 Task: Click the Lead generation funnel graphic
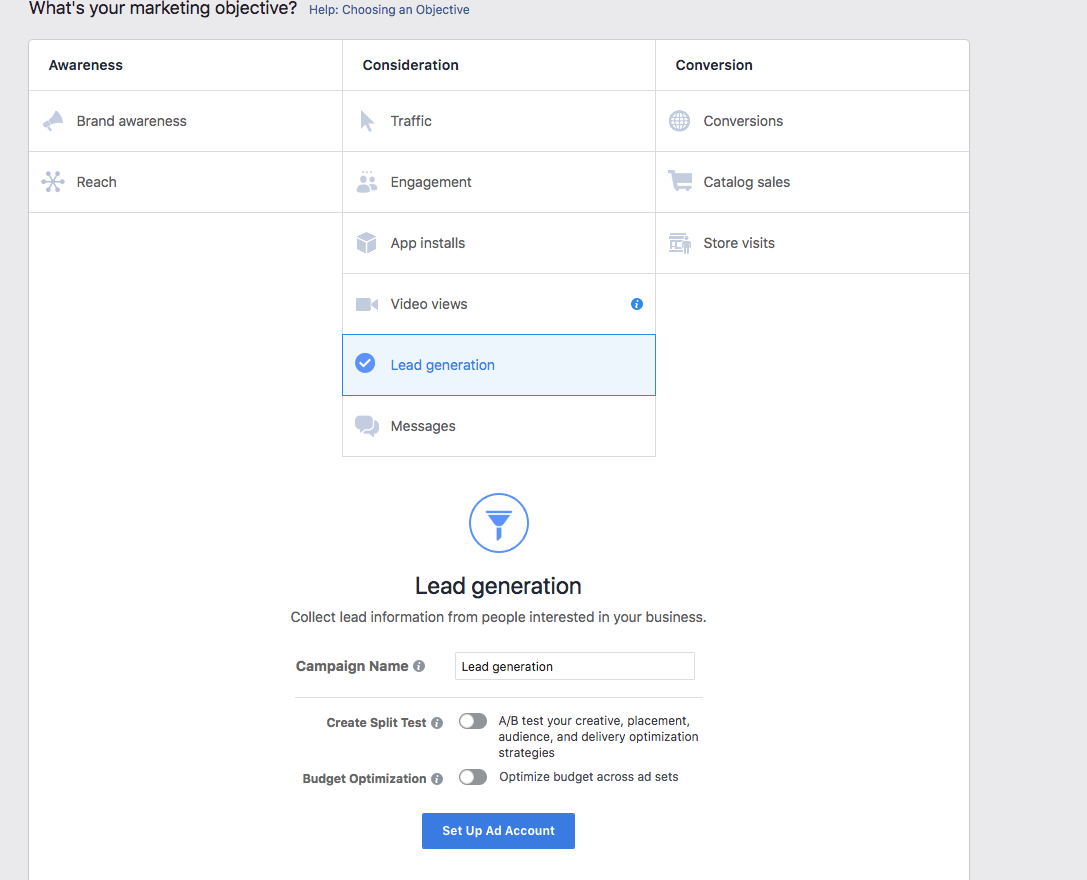pyautogui.click(x=498, y=523)
